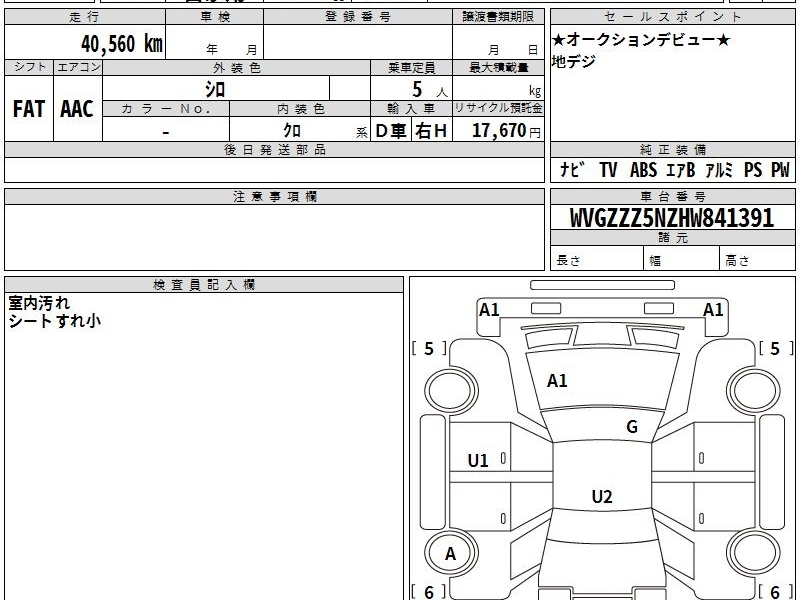Image resolution: width=800 pixels, height=600 pixels.
Task: Click シフト shift header
Action: (x=30, y=67)
